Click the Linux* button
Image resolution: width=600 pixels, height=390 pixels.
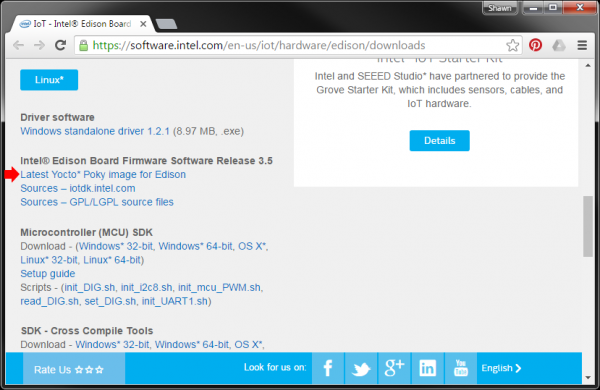[49, 80]
